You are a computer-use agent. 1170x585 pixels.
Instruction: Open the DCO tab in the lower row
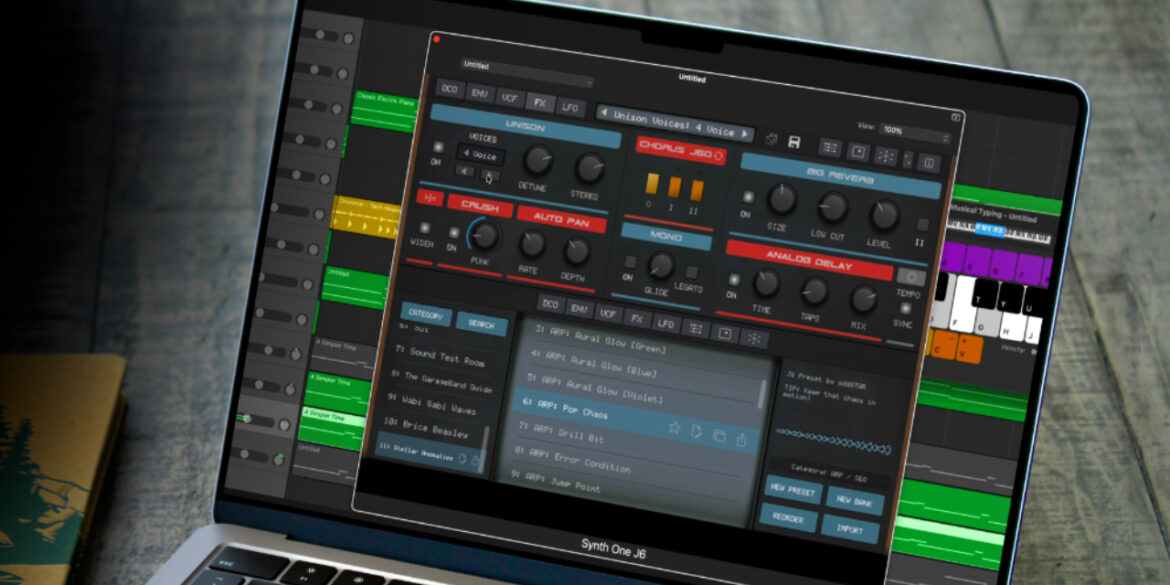click(x=549, y=304)
